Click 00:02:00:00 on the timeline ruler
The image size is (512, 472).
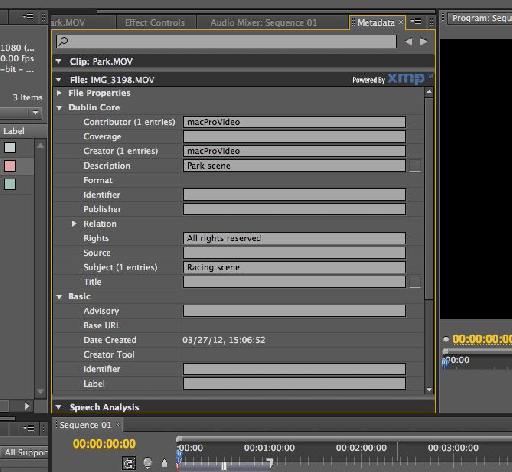click(x=361, y=448)
